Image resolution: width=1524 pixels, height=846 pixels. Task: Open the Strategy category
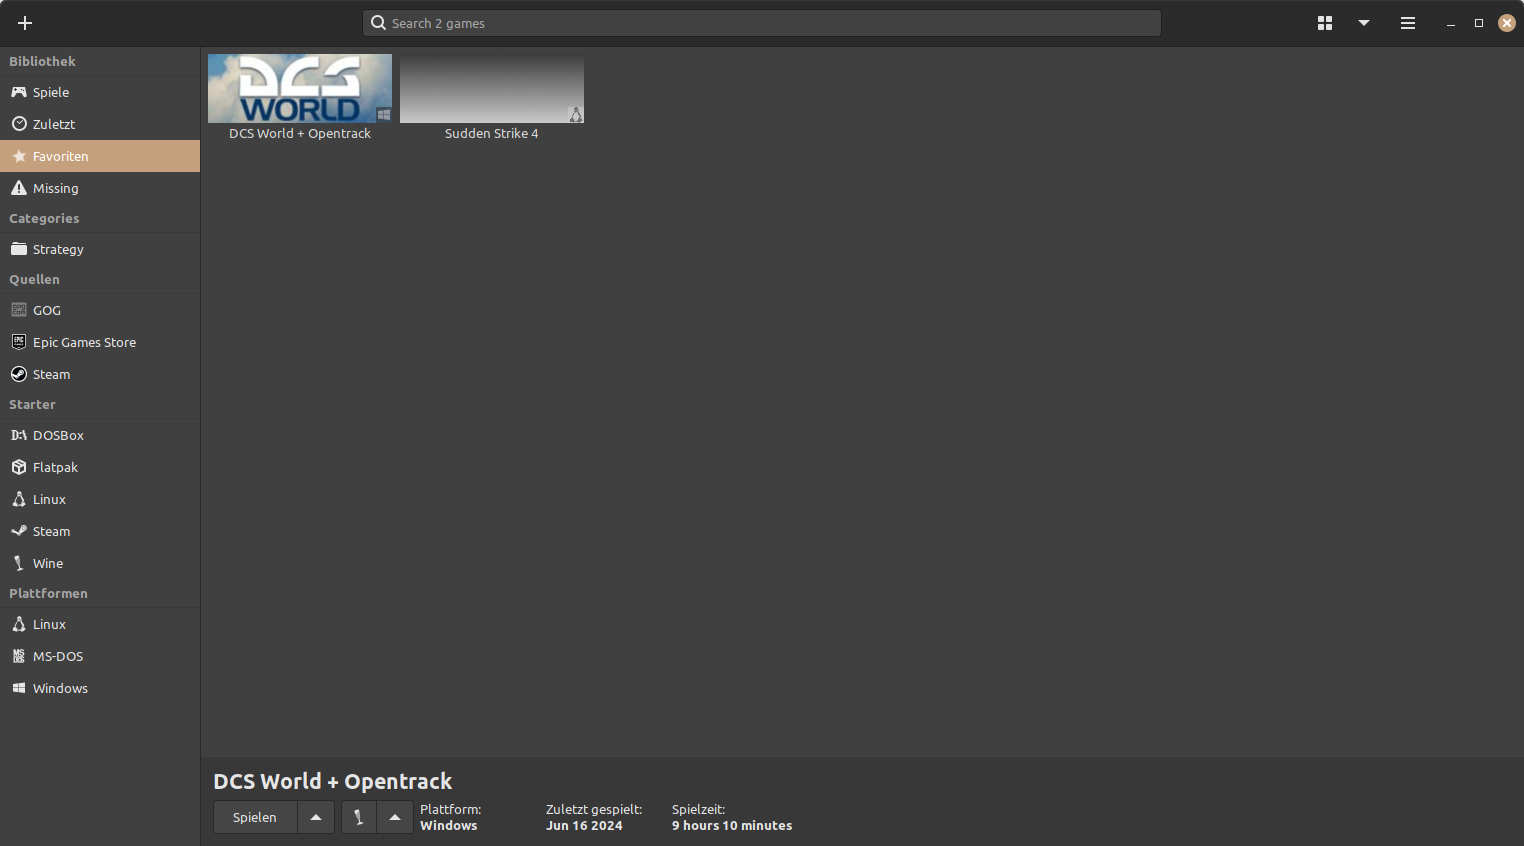point(100,249)
